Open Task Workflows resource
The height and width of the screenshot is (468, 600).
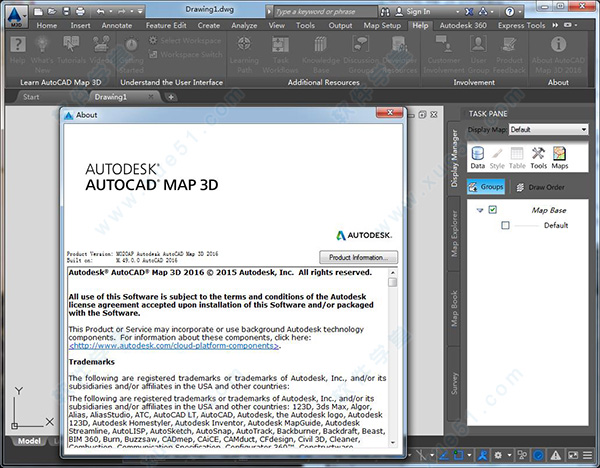pyautogui.click(x=280, y=54)
